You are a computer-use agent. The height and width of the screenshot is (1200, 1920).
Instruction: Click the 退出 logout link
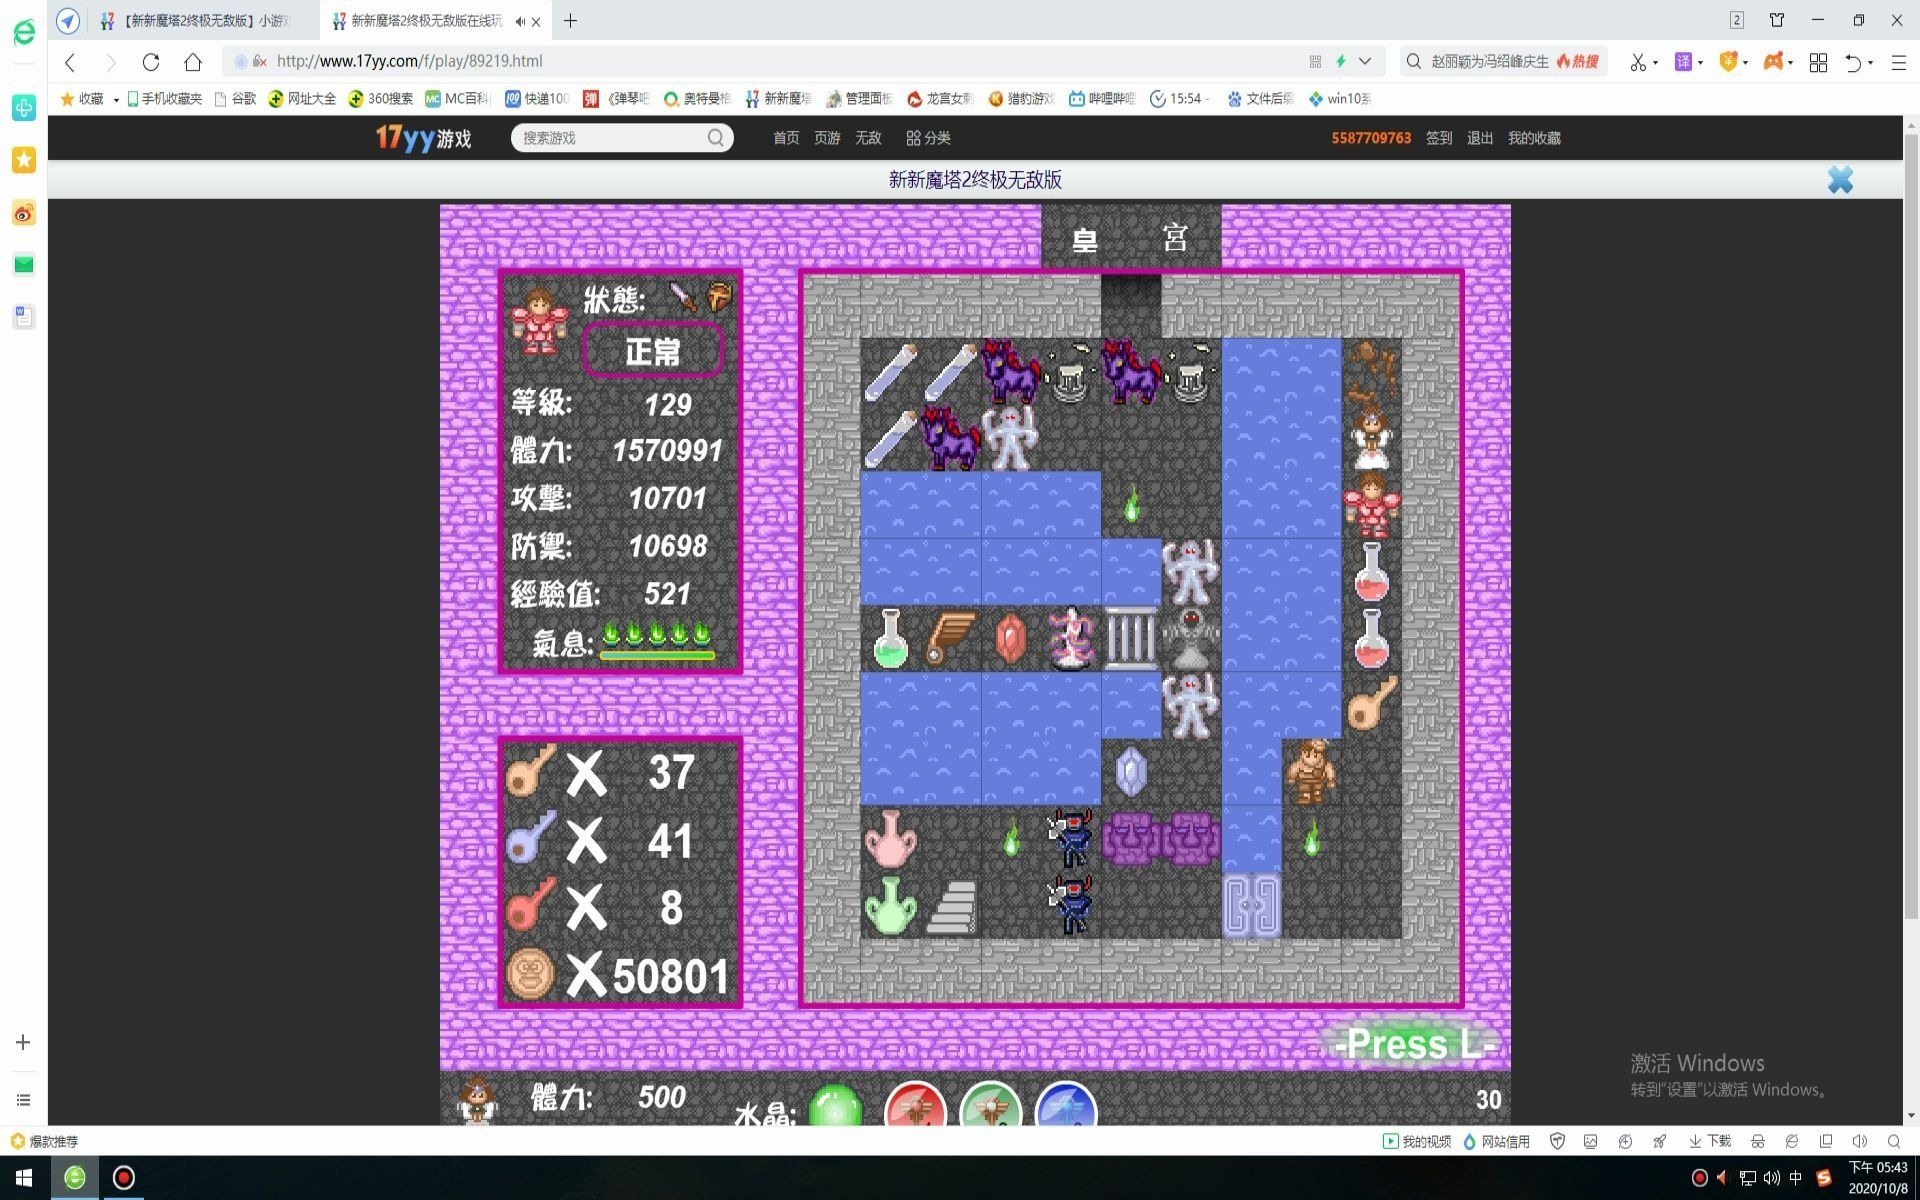[x=1480, y=138]
